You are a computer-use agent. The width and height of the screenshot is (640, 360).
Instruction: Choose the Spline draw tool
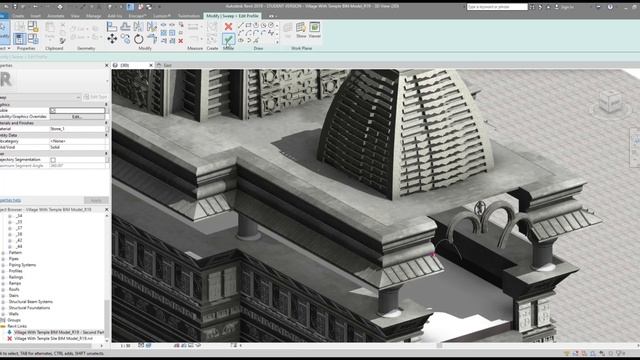coord(271,33)
